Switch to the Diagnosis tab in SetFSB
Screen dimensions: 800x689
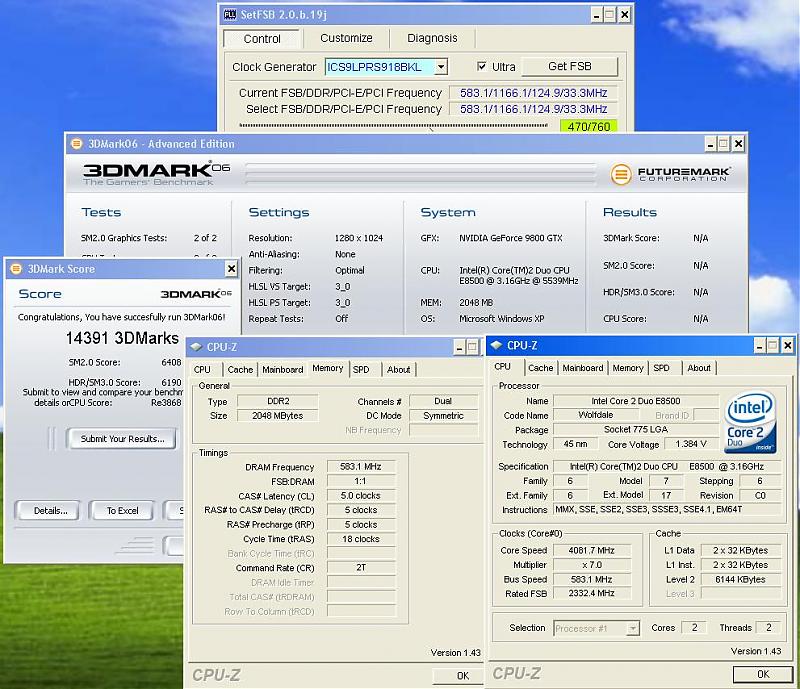point(432,38)
